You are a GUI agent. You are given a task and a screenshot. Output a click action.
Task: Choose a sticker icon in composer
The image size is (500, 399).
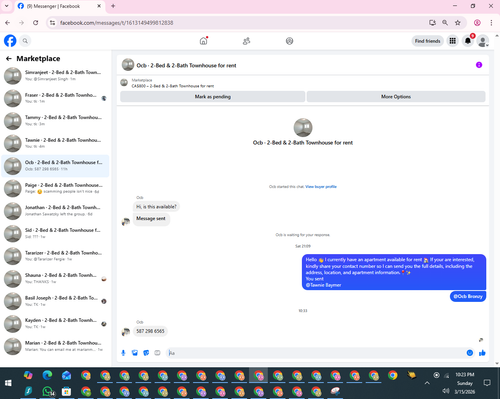tap(146, 353)
